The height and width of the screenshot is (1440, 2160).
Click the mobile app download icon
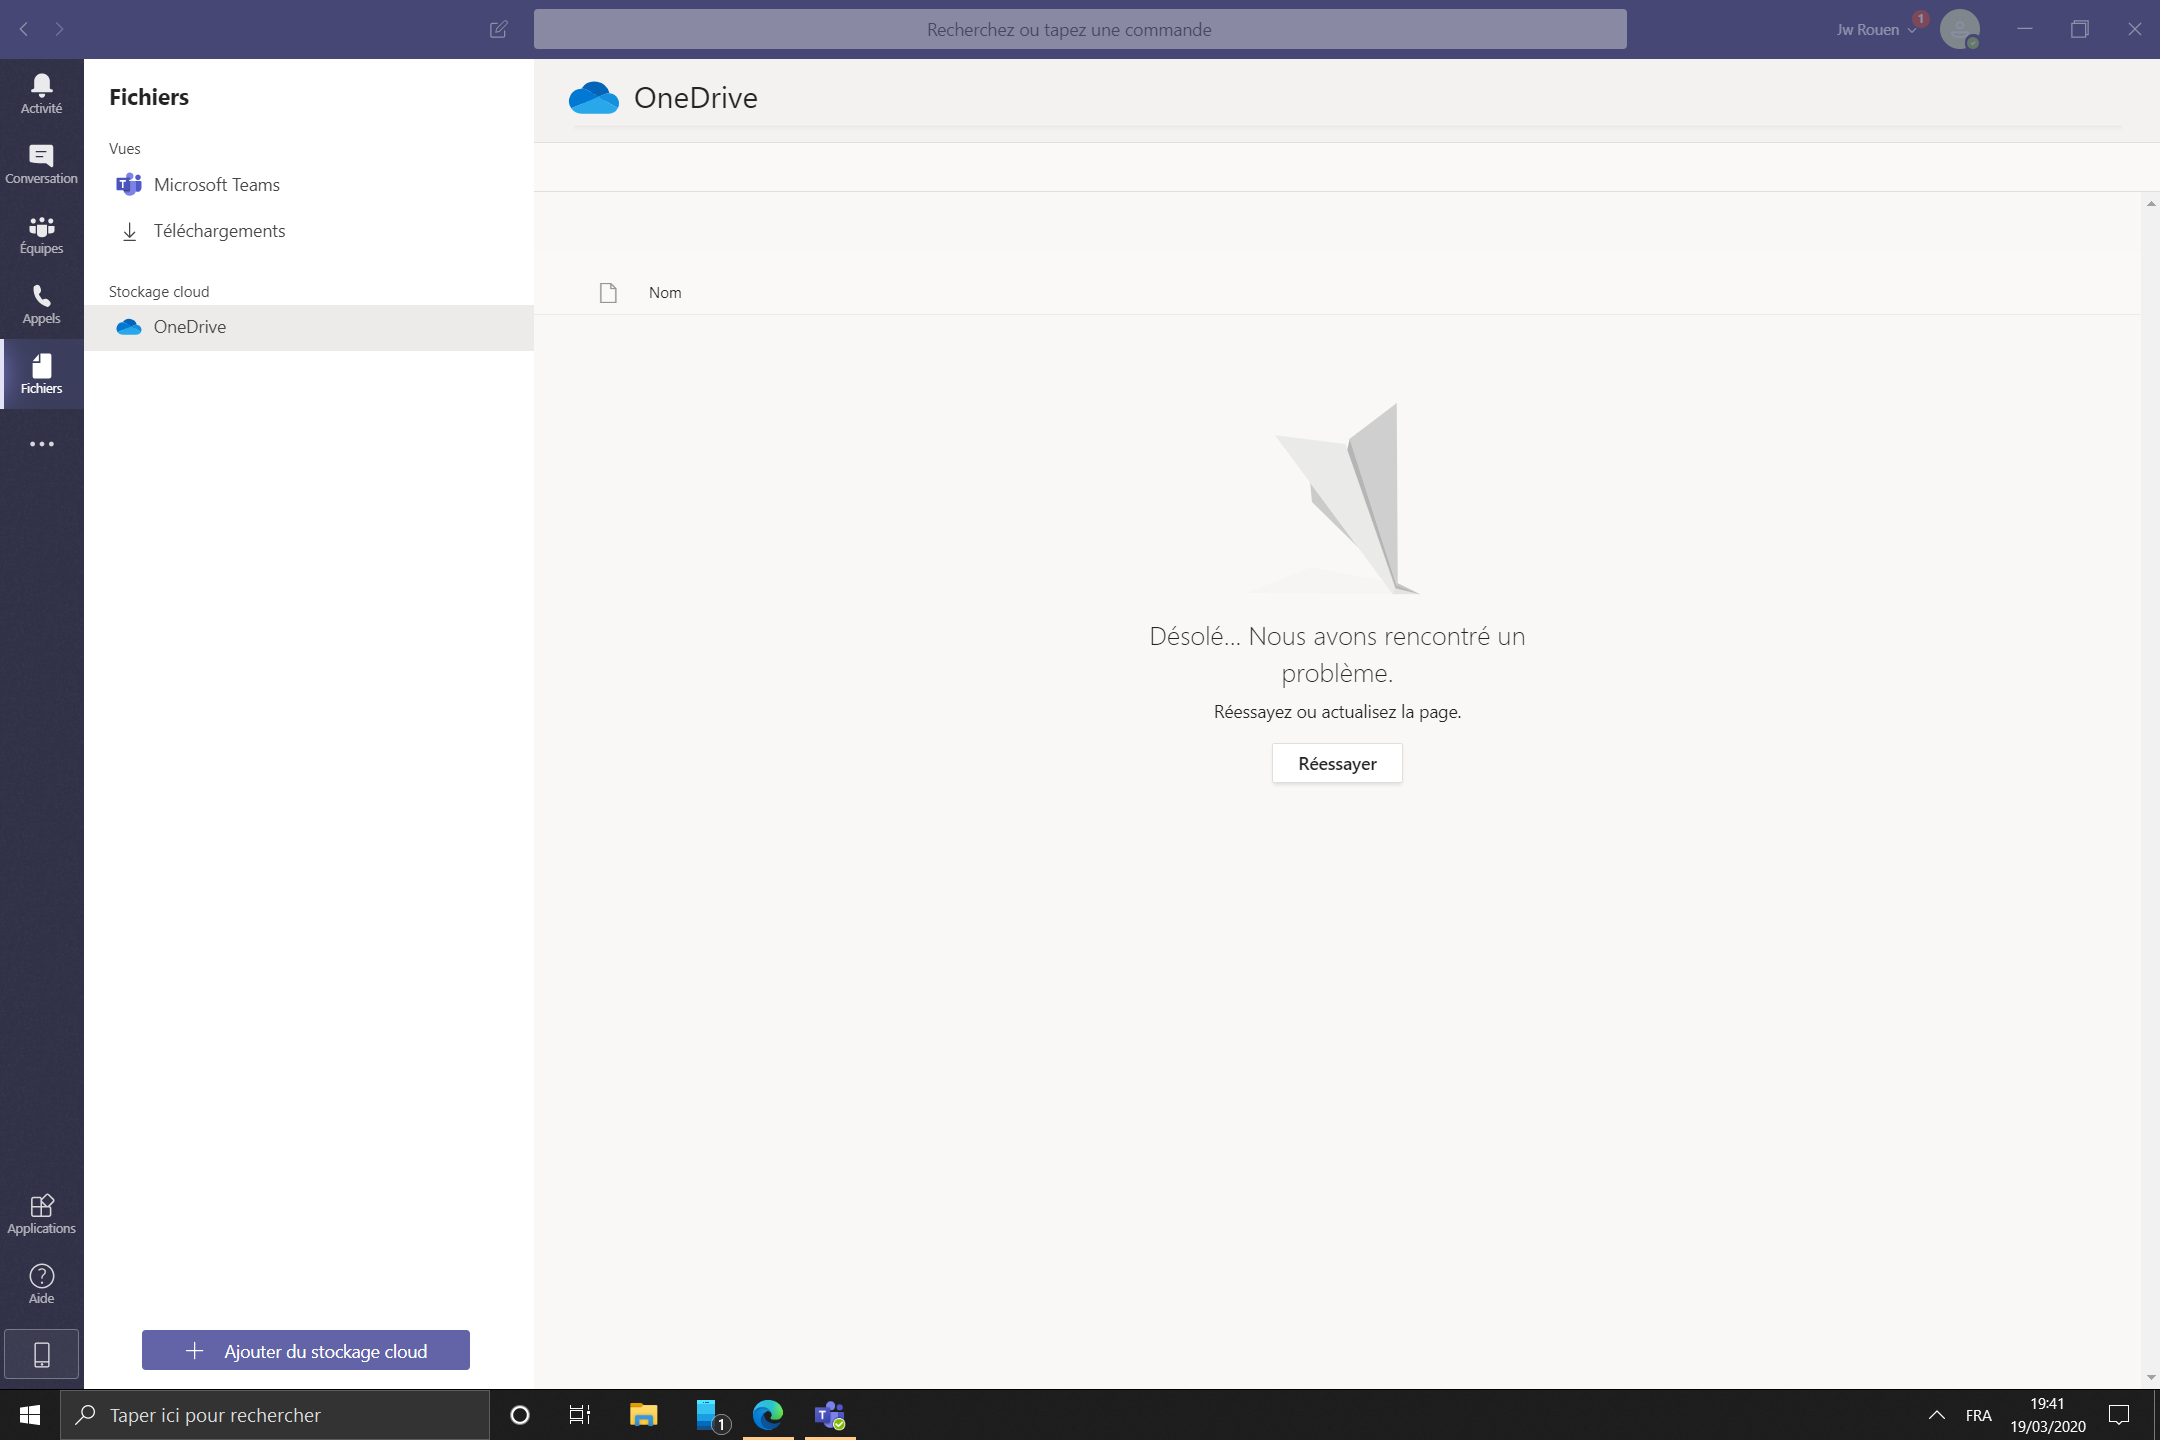tap(41, 1354)
